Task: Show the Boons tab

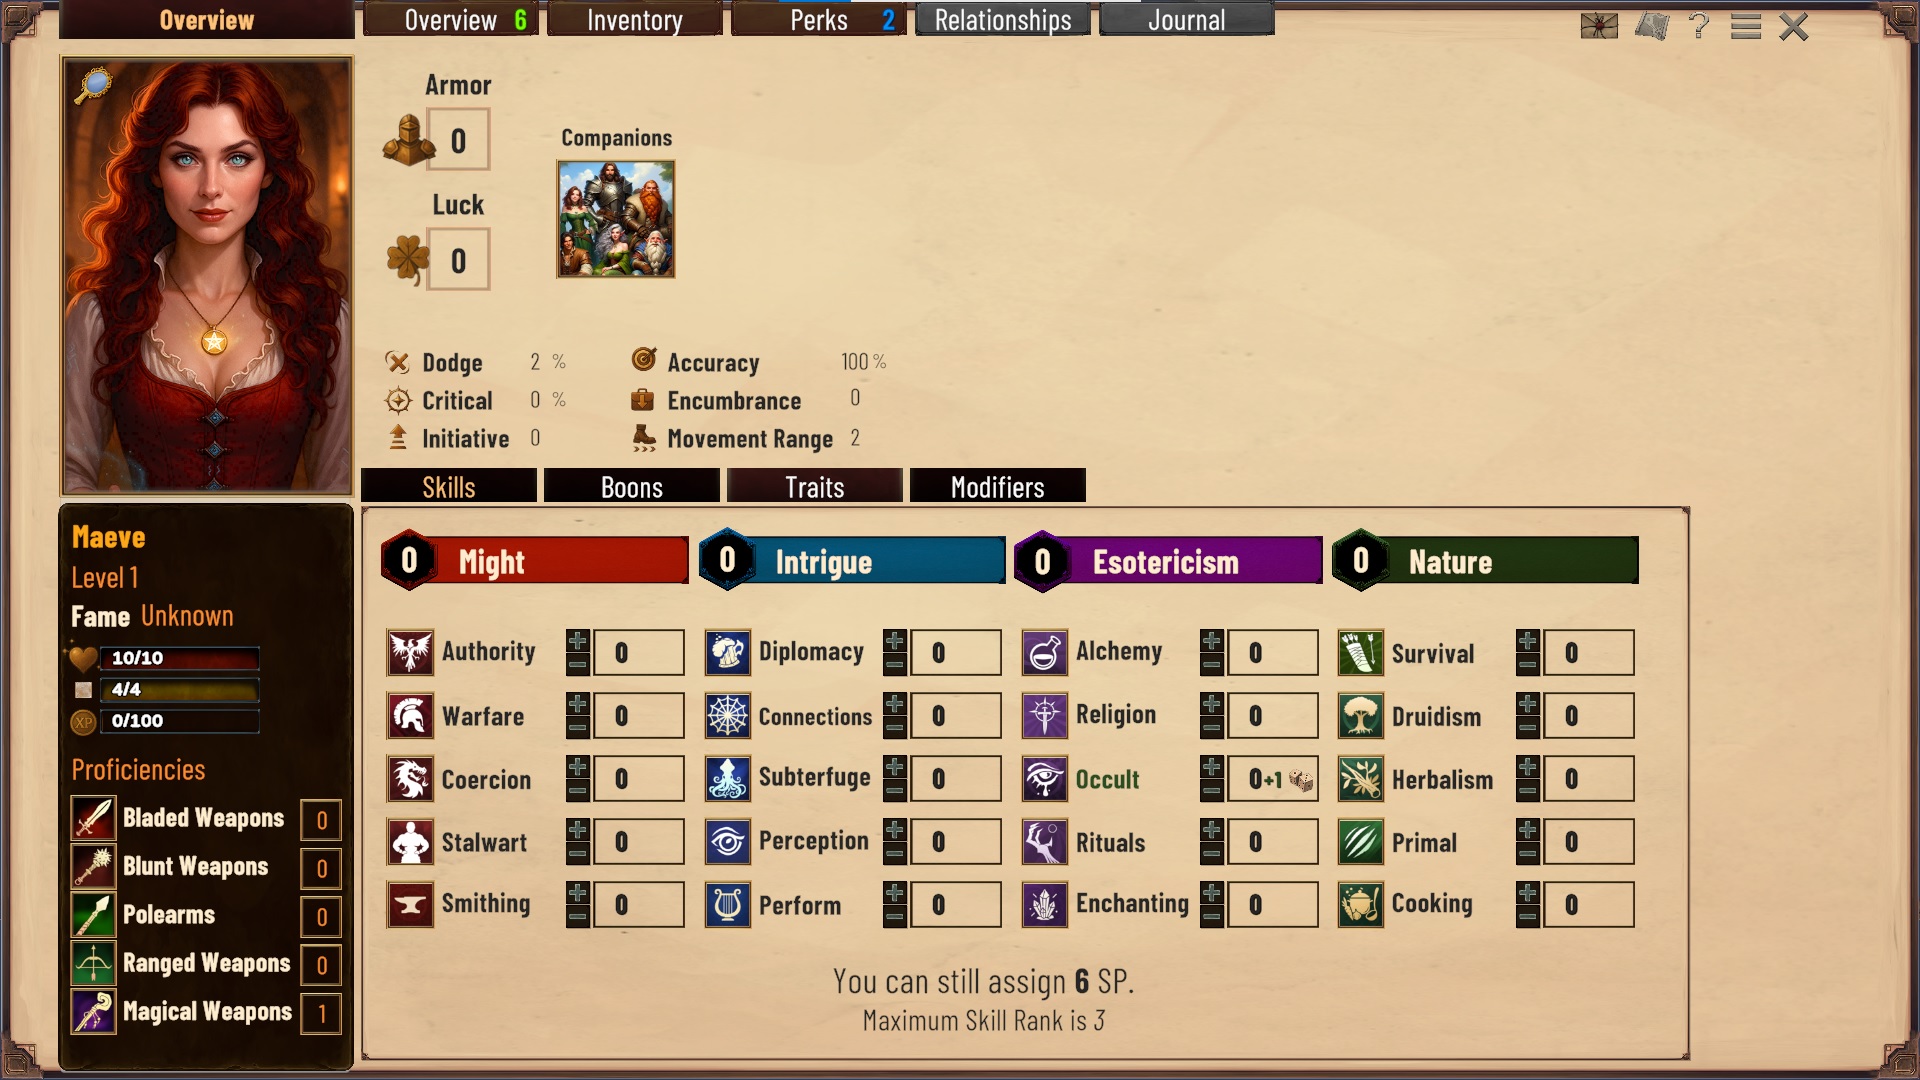Action: coord(632,487)
